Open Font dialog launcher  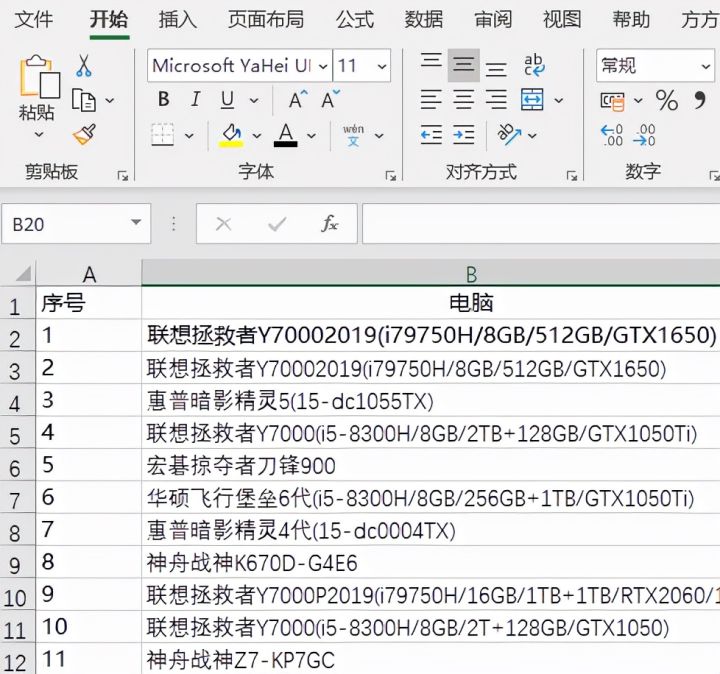pos(391,175)
